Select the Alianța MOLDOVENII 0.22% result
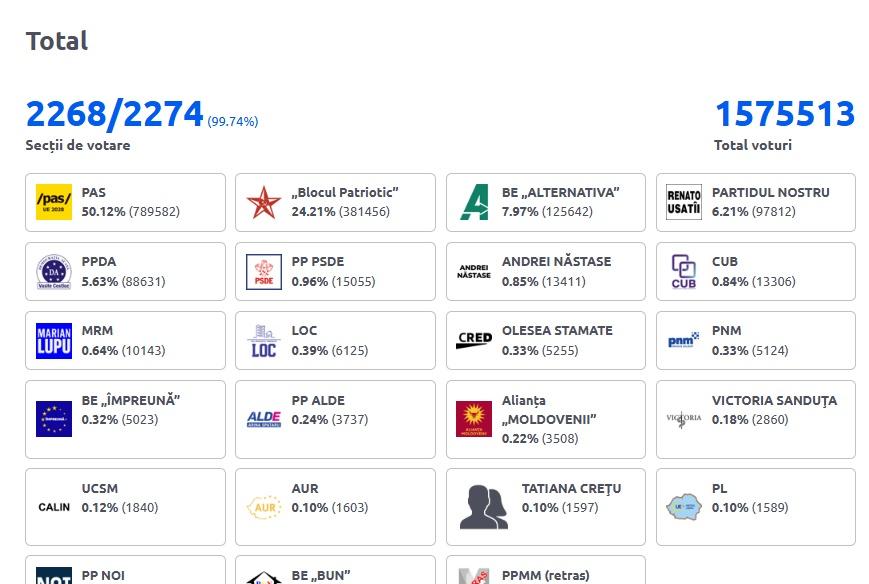The width and height of the screenshot is (869, 584). click(x=540, y=439)
